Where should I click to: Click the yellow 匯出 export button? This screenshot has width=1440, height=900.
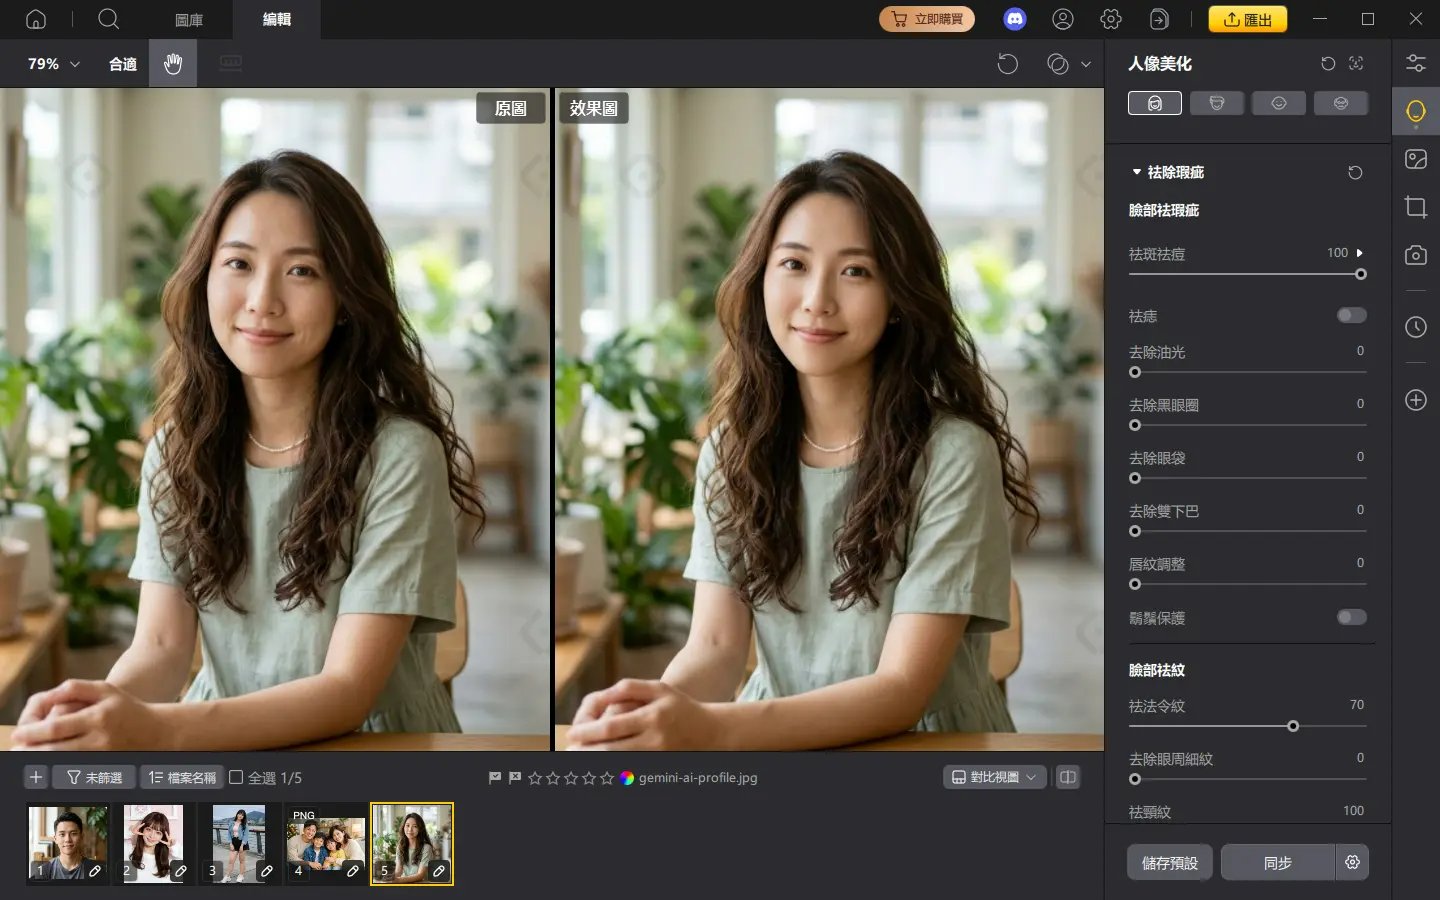[x=1248, y=18]
